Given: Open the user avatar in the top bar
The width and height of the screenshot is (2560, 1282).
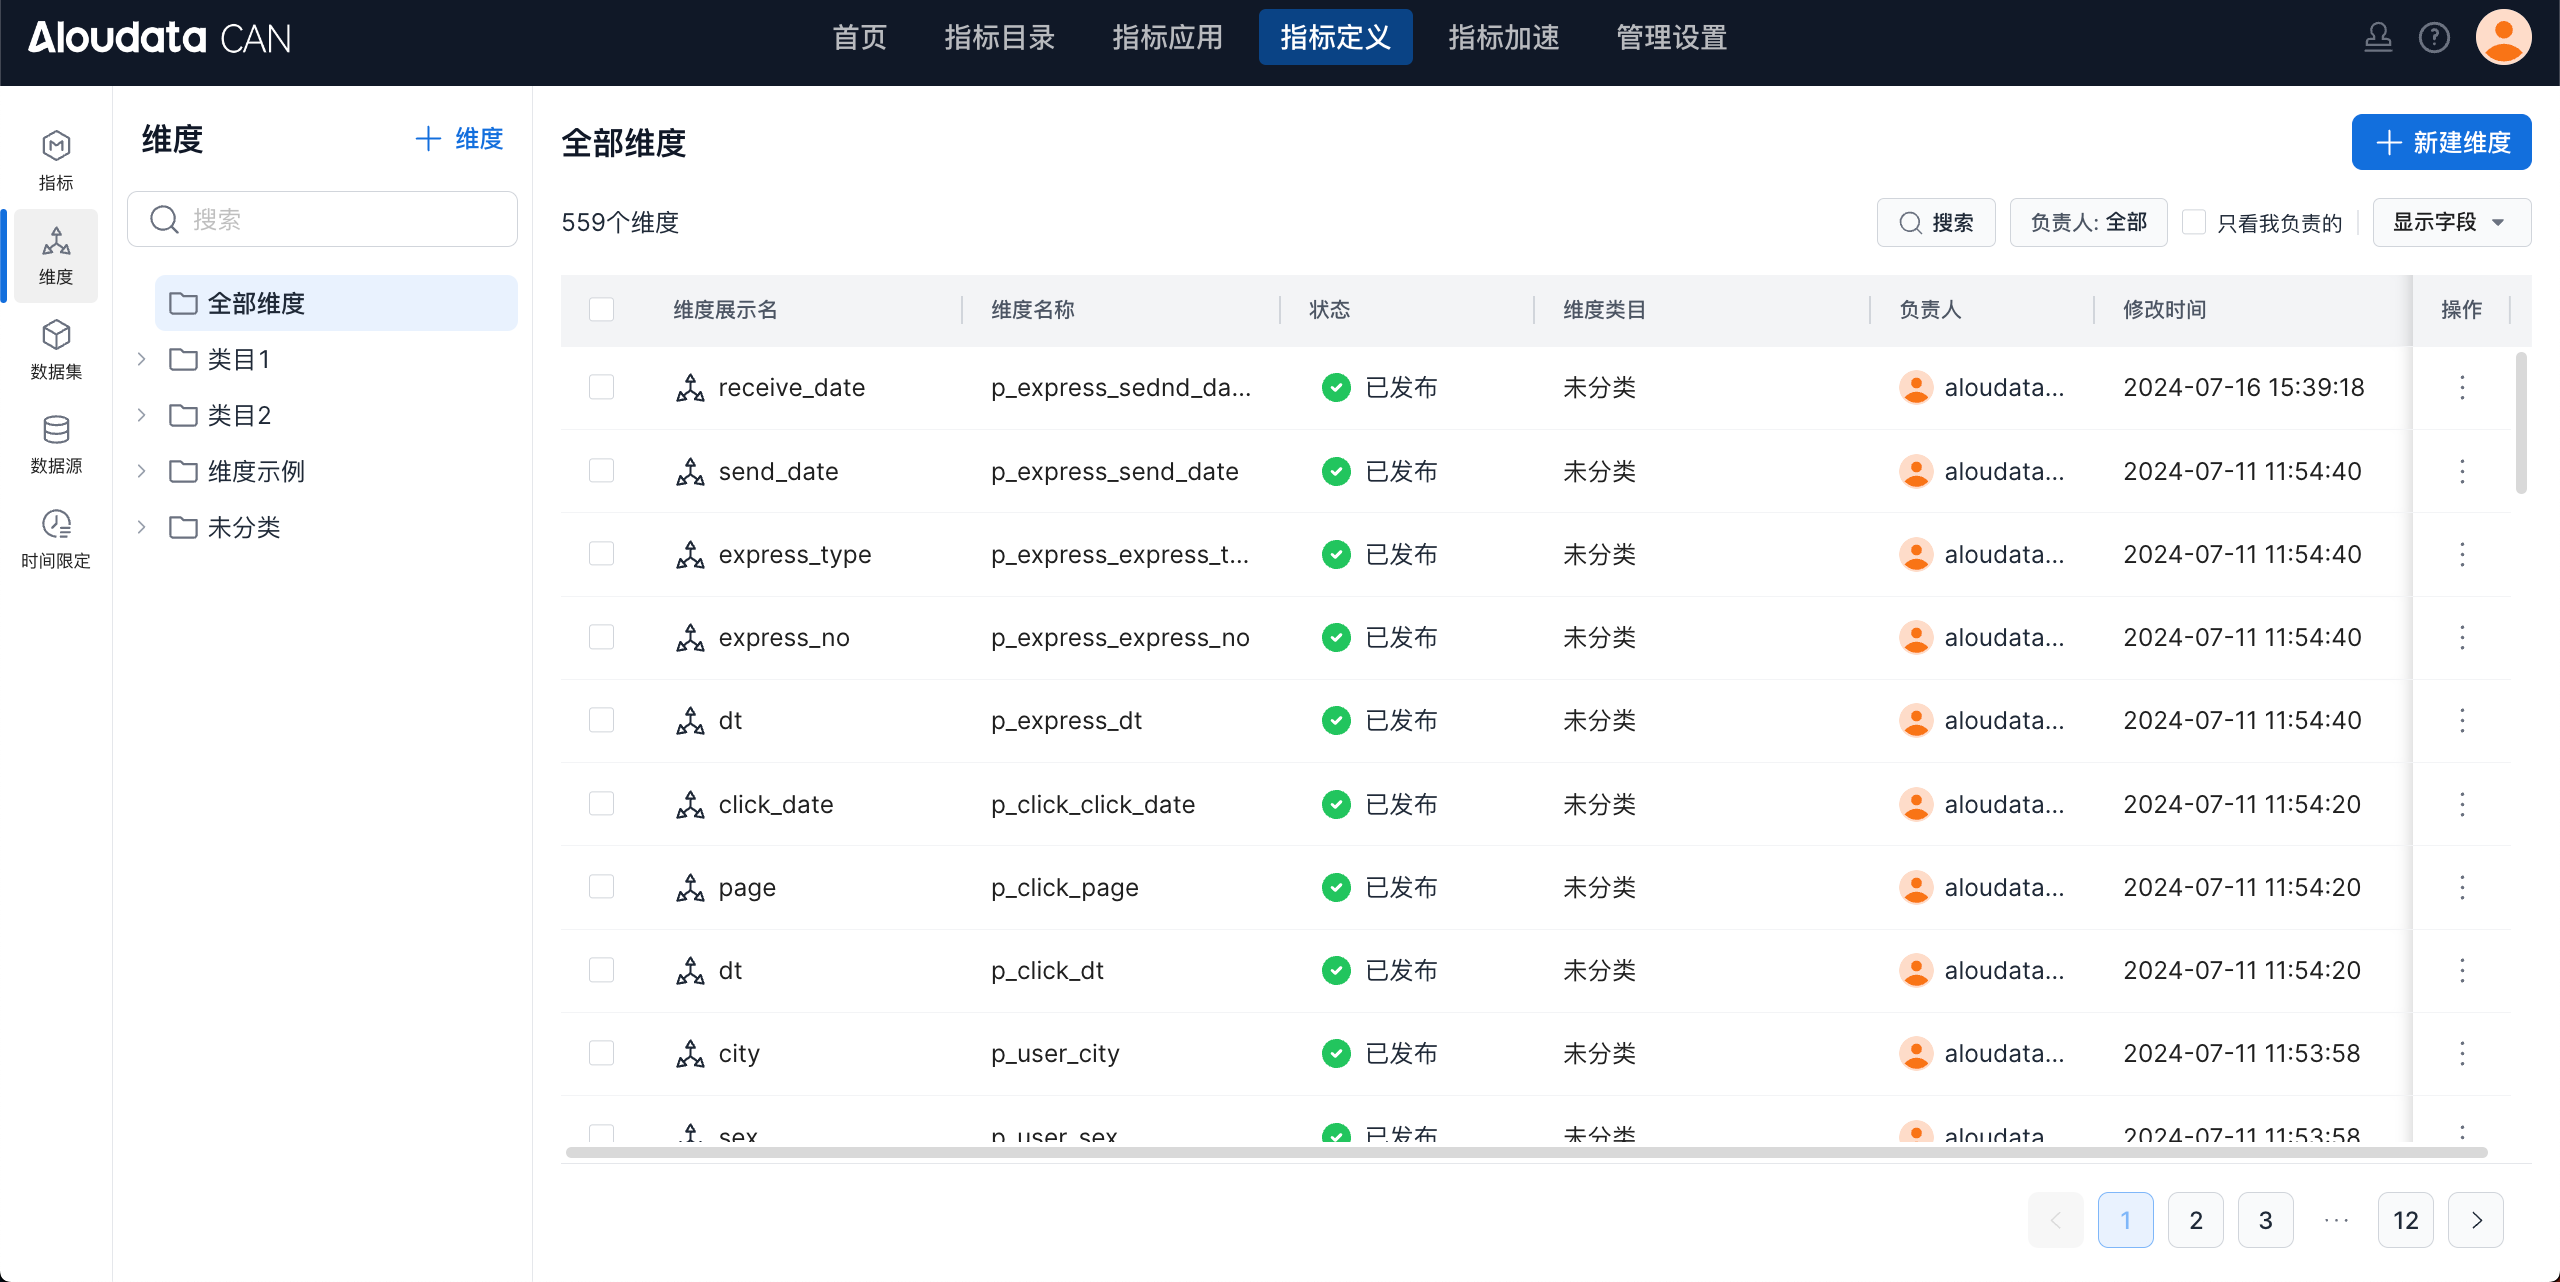Looking at the screenshot, I should pos(2503,38).
